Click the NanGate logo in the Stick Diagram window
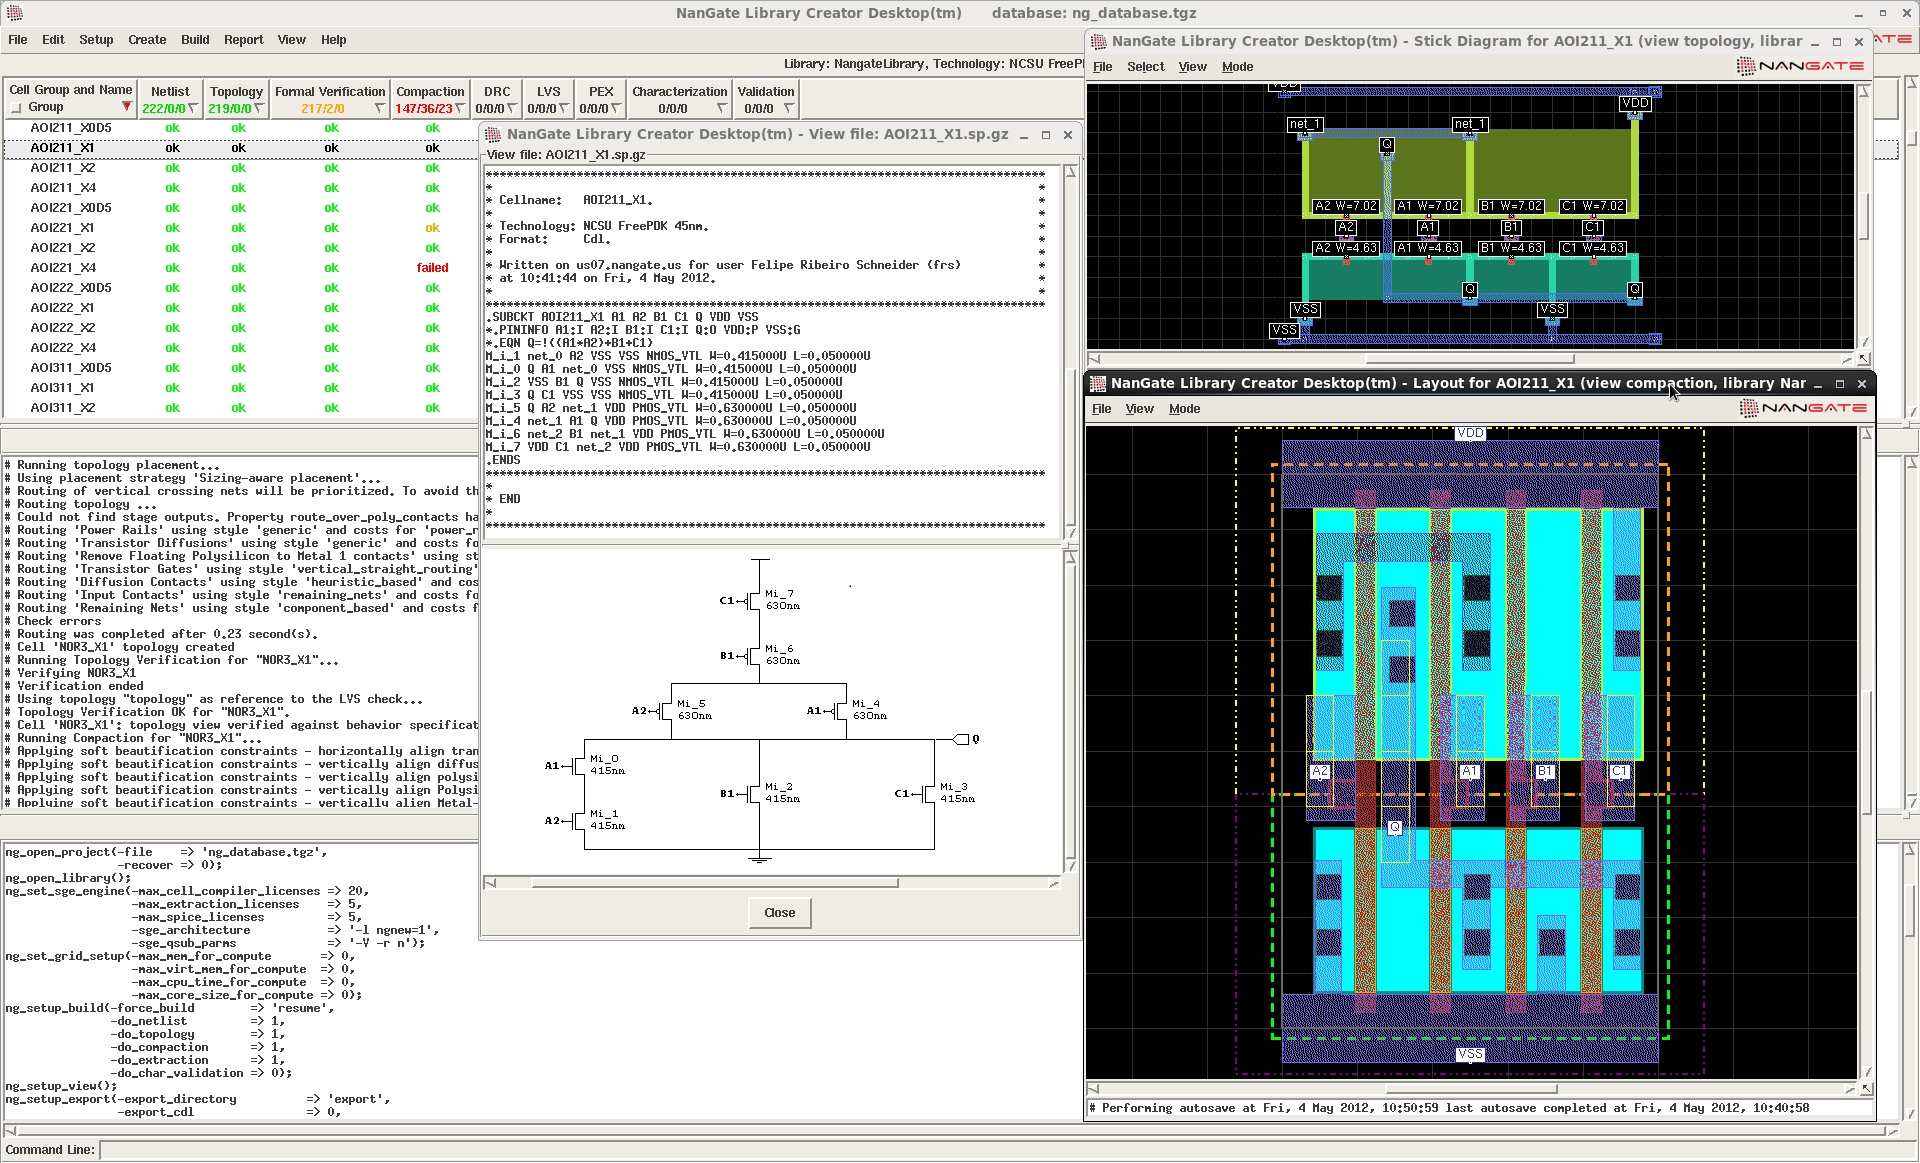The image size is (1920, 1163). [1801, 66]
